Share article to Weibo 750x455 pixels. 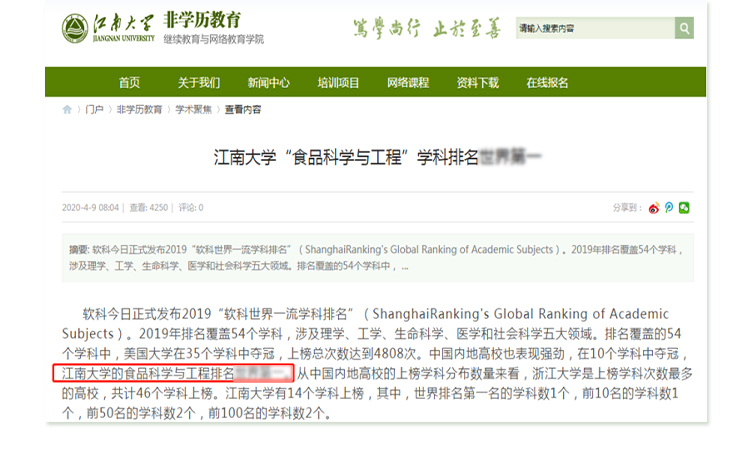click(654, 208)
